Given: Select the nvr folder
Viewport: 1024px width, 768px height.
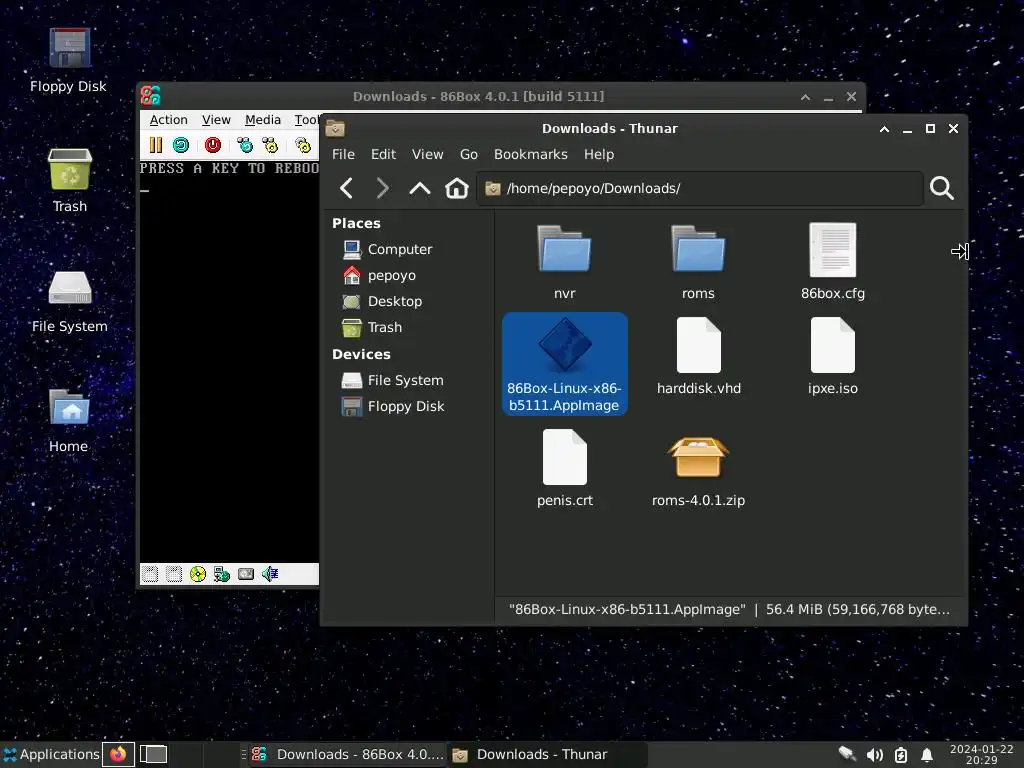Looking at the screenshot, I should [565, 263].
